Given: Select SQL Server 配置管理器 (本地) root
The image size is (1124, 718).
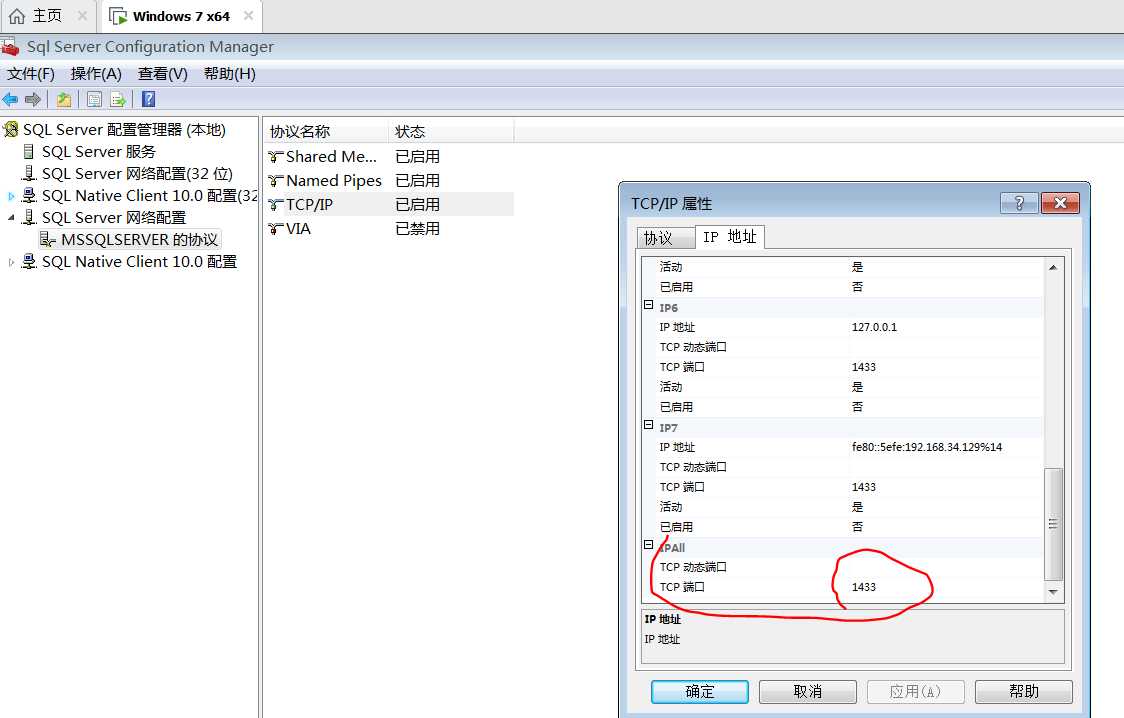Looking at the screenshot, I should (x=124, y=130).
